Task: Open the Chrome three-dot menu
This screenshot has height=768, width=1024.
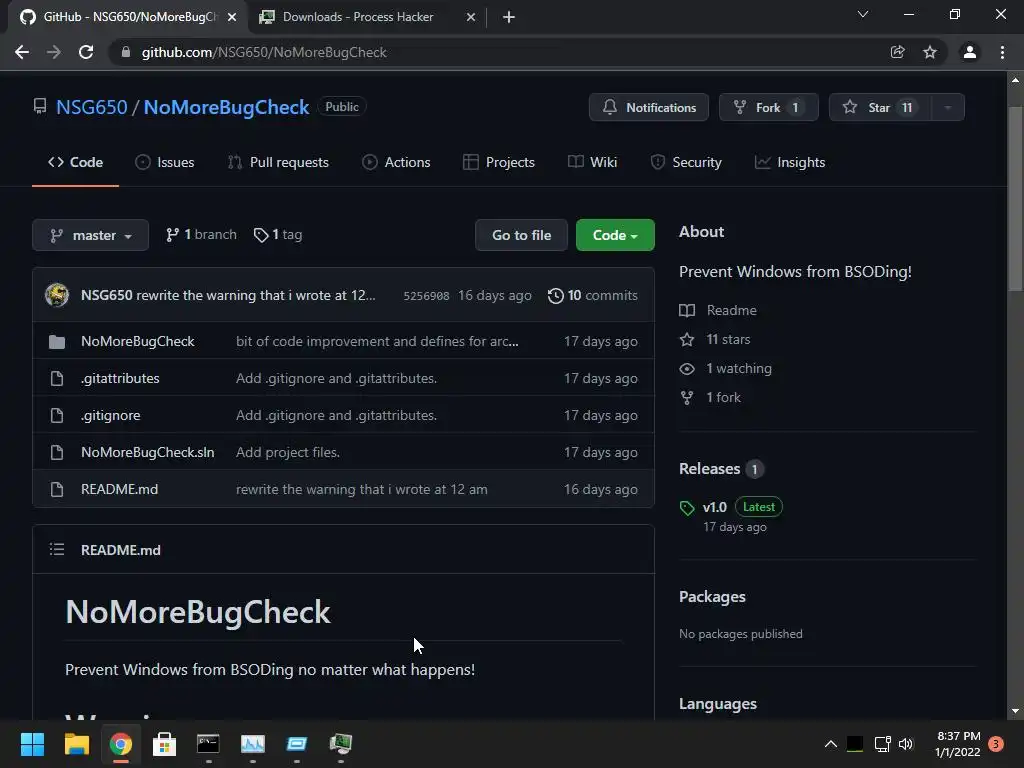Action: point(1002,52)
